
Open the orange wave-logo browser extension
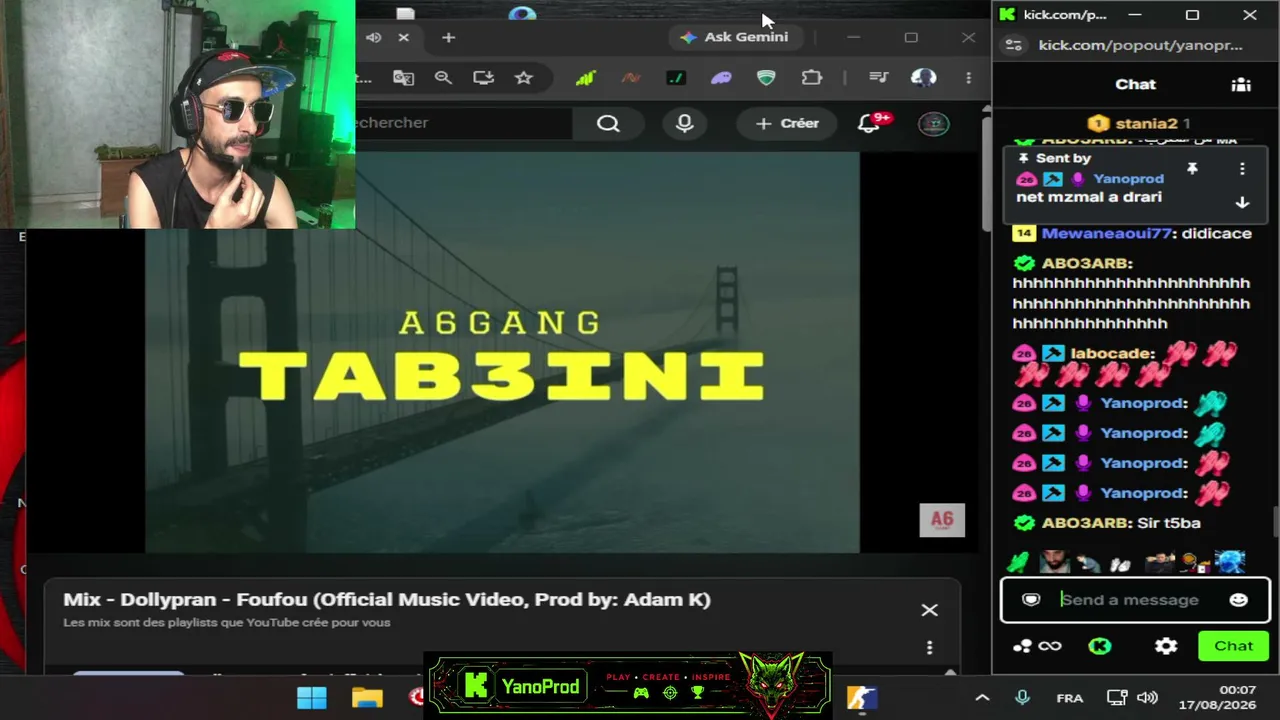point(631,78)
